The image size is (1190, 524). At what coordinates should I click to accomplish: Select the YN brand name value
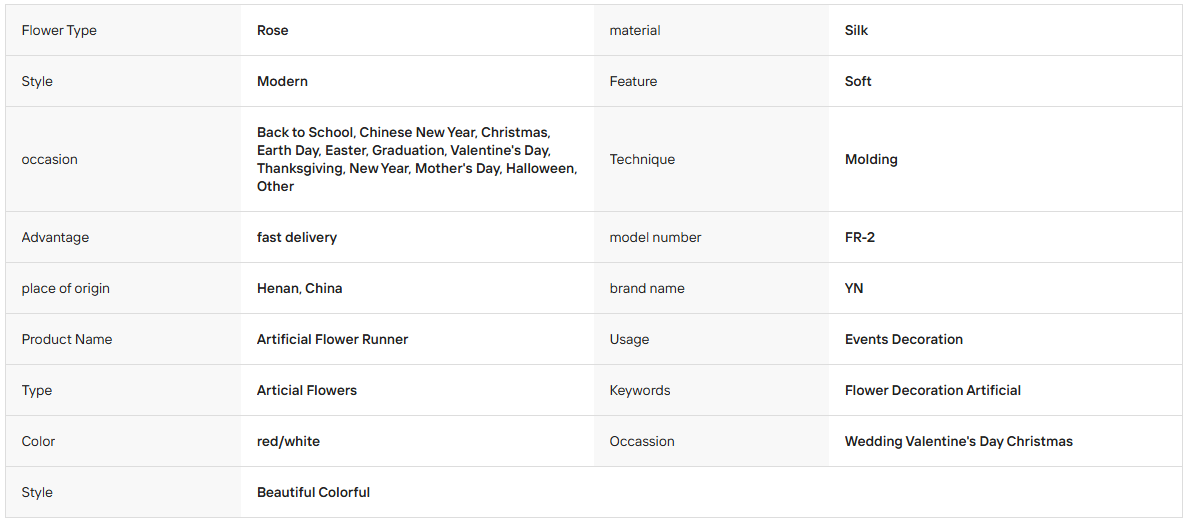854,289
